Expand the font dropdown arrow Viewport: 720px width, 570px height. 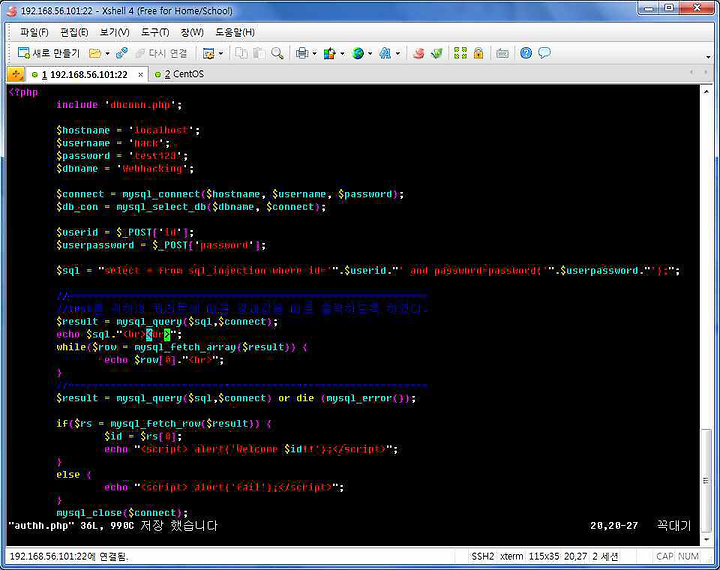(398, 54)
